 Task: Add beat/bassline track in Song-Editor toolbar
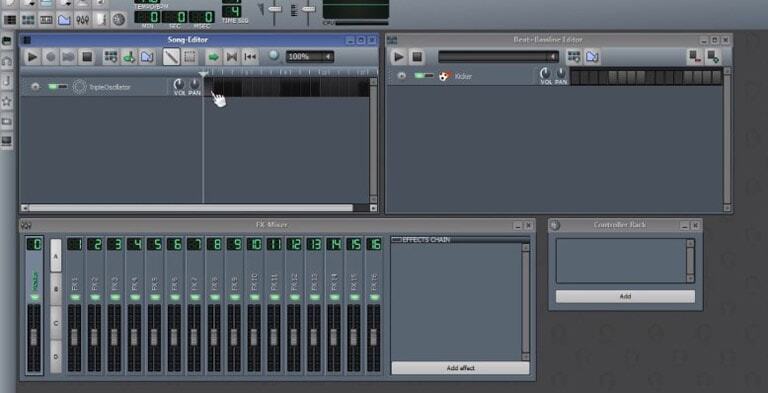(111, 57)
